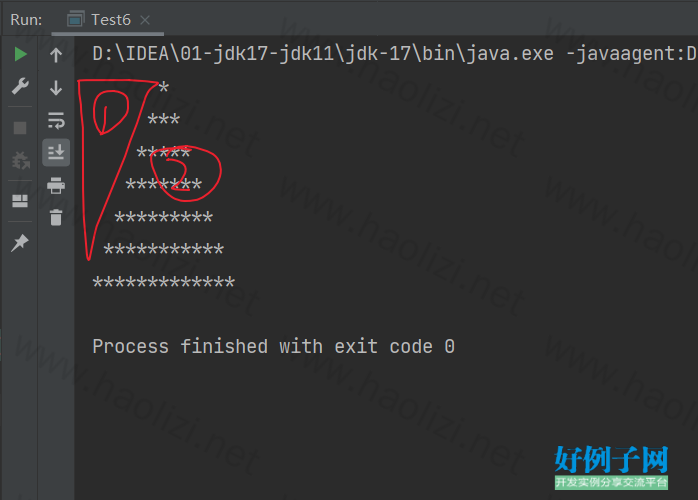Stop the process with the square icon

pyautogui.click(x=20, y=128)
